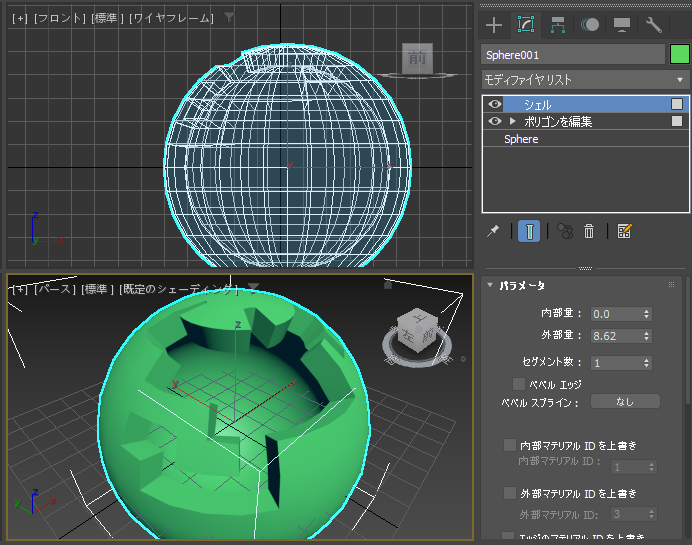Click the Pin Stack icon
This screenshot has height=545, width=692.
[x=493, y=231]
